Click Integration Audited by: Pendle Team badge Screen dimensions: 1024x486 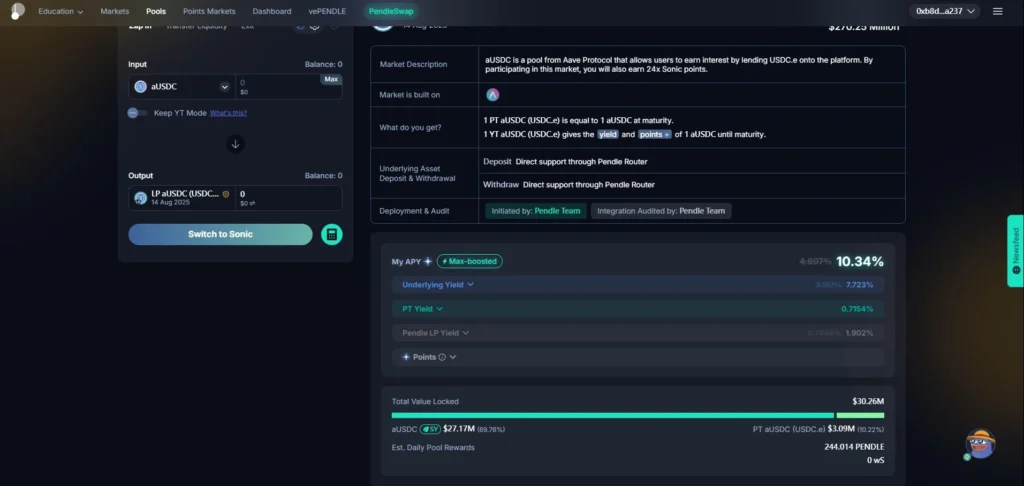tap(661, 211)
